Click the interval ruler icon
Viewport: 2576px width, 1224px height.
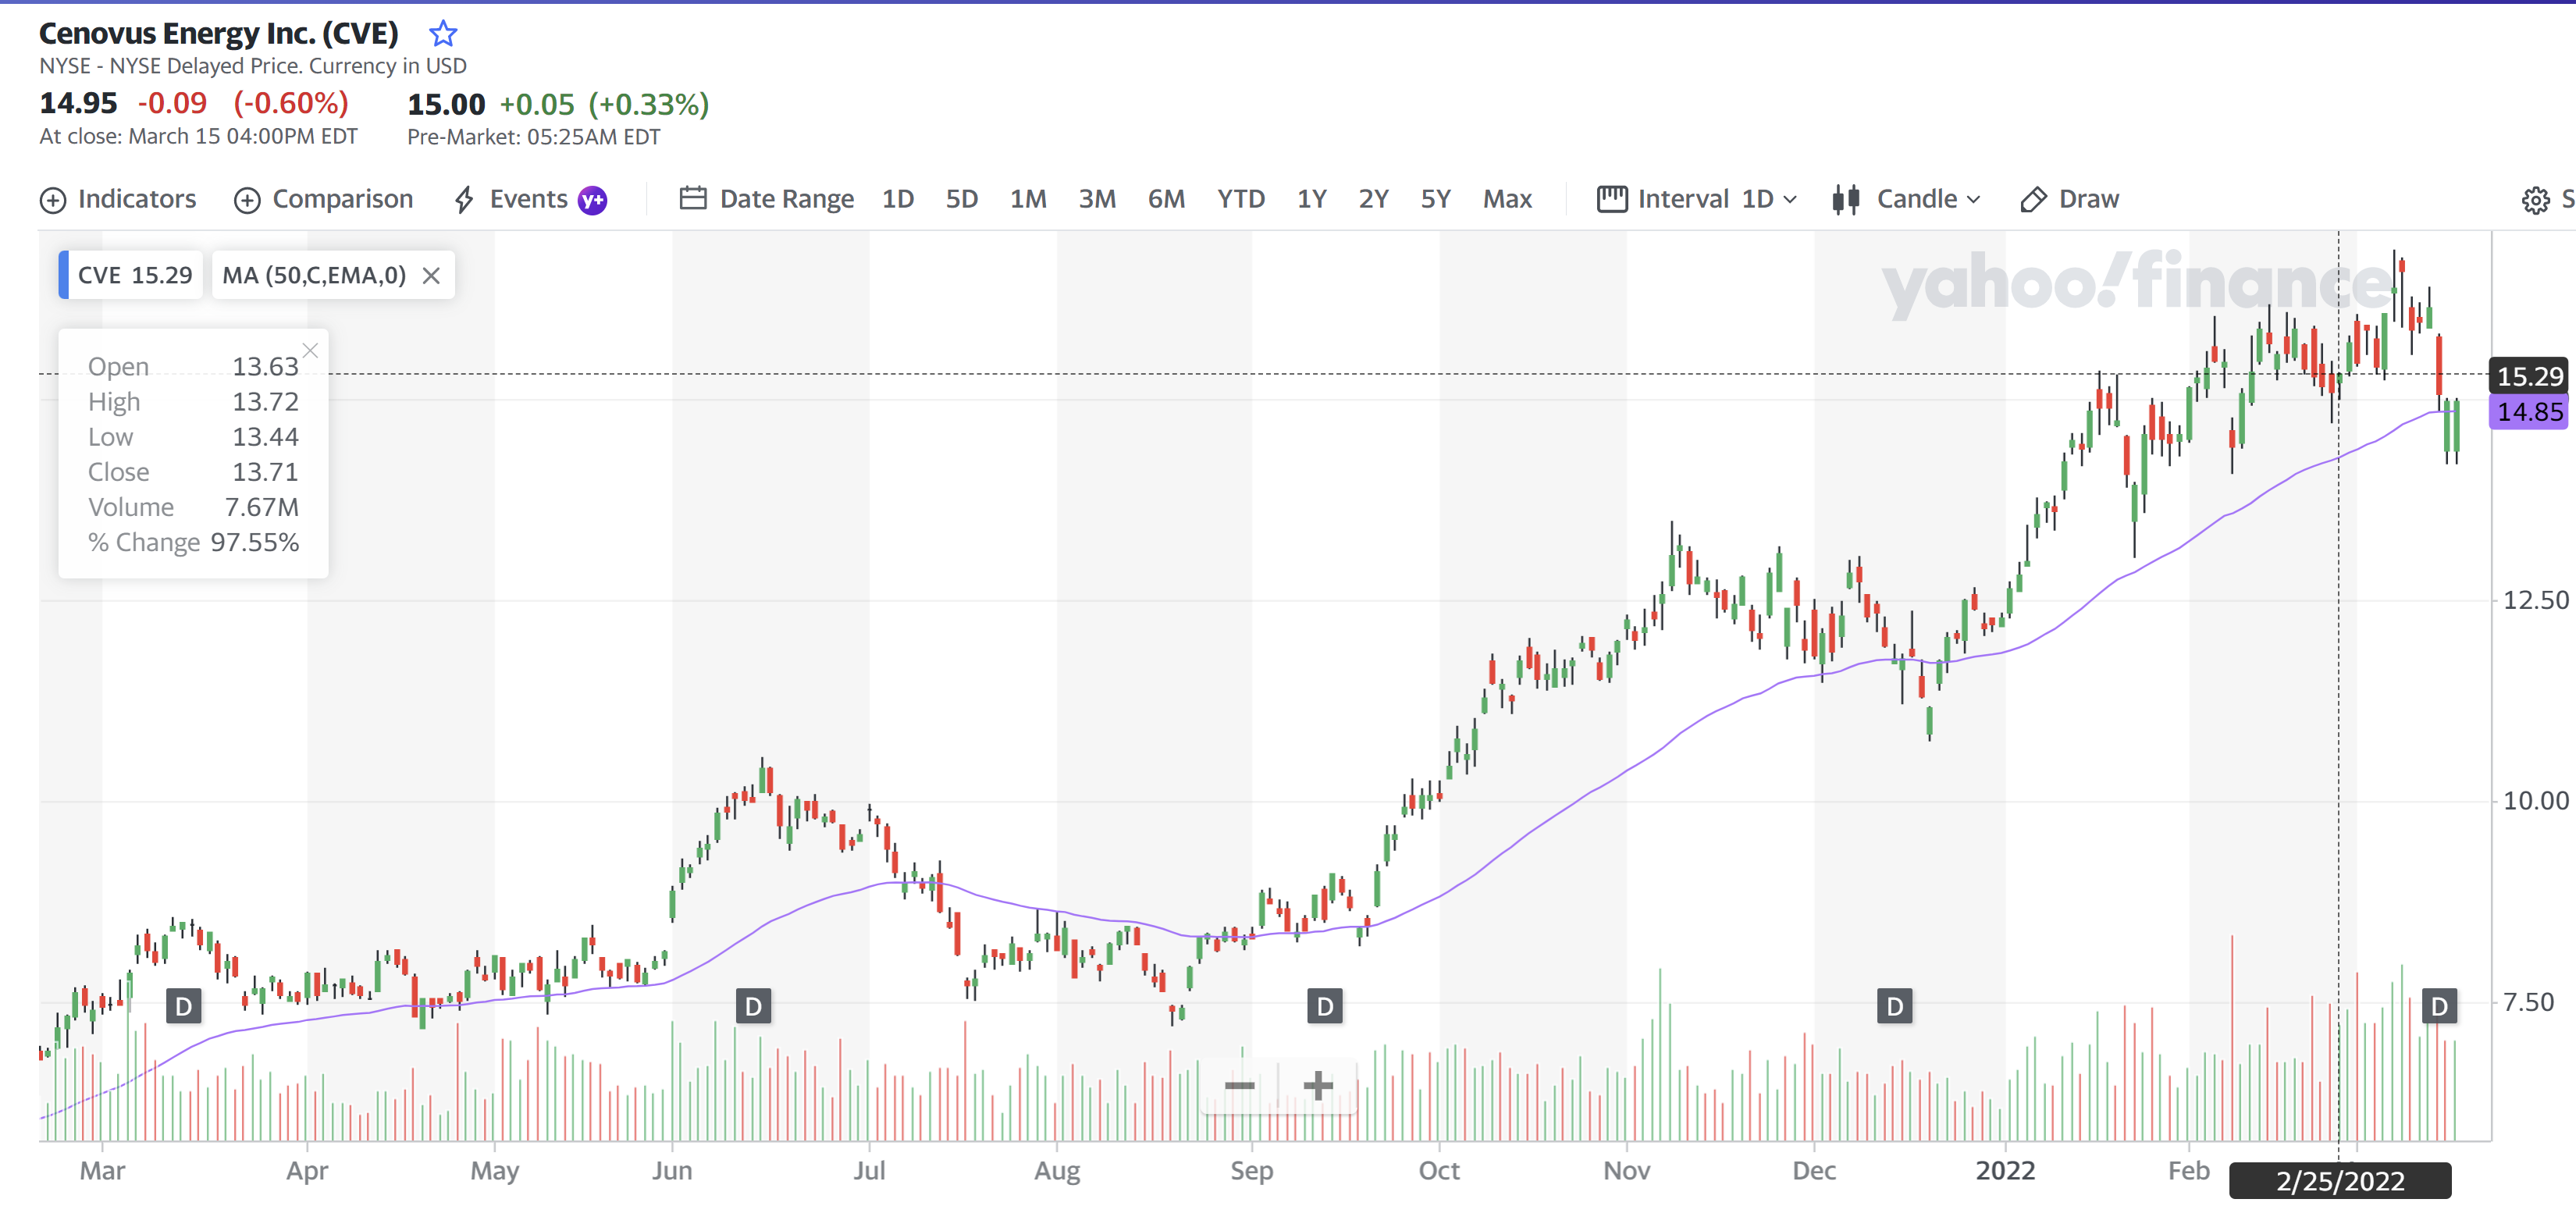click(1612, 199)
